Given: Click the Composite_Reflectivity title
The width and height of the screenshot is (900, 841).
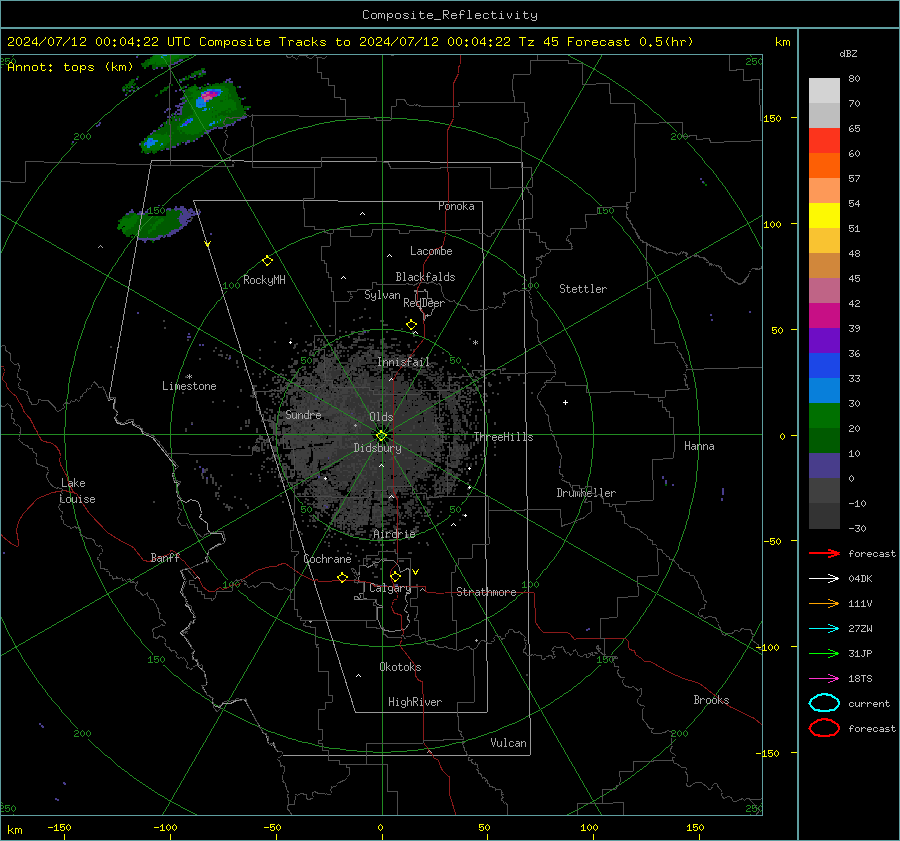Looking at the screenshot, I should (x=450, y=15).
